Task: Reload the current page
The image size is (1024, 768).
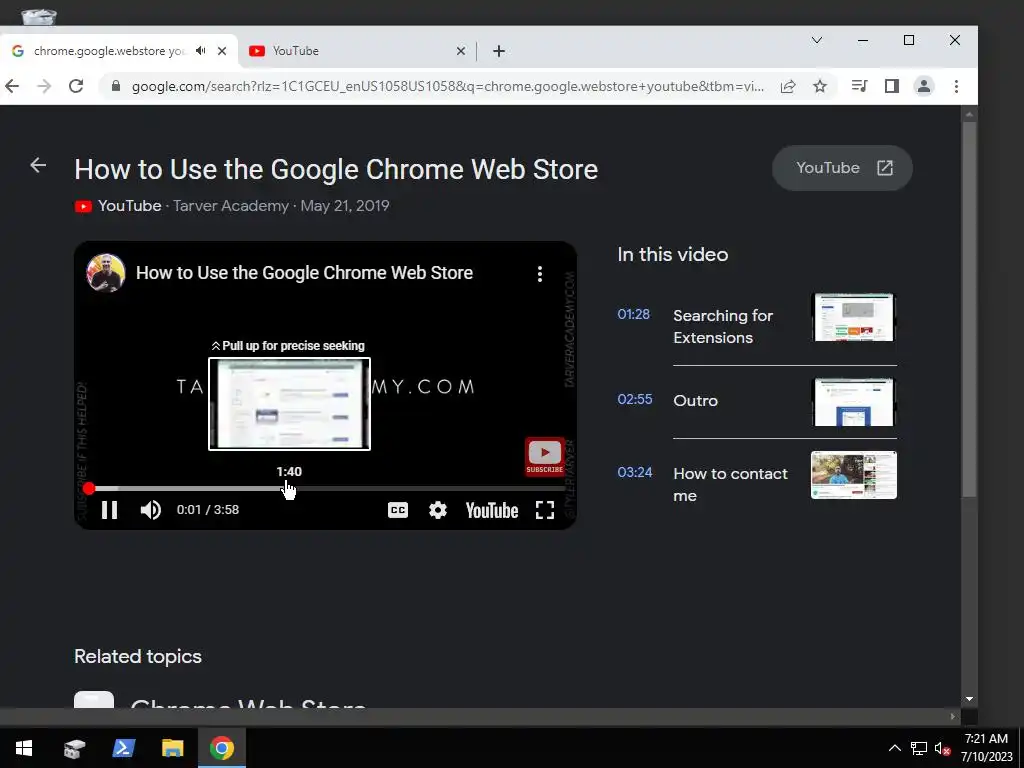Action: (76, 86)
